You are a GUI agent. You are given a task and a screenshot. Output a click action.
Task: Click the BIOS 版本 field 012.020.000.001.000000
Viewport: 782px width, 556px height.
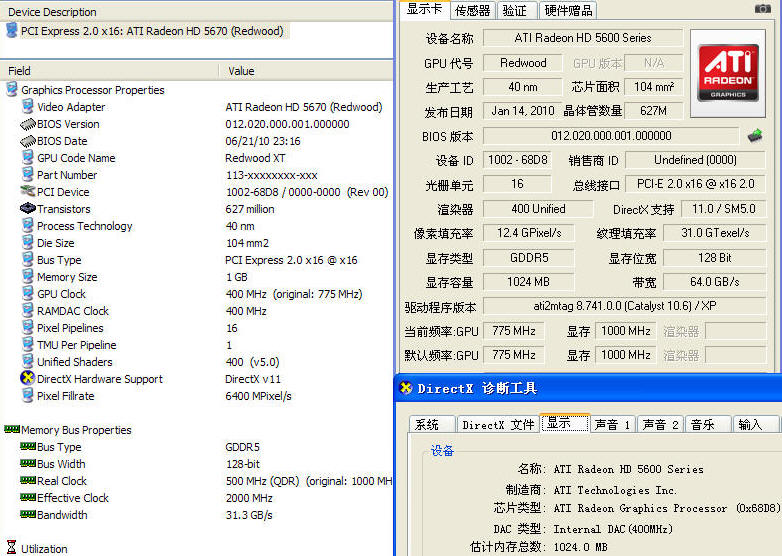pos(611,136)
